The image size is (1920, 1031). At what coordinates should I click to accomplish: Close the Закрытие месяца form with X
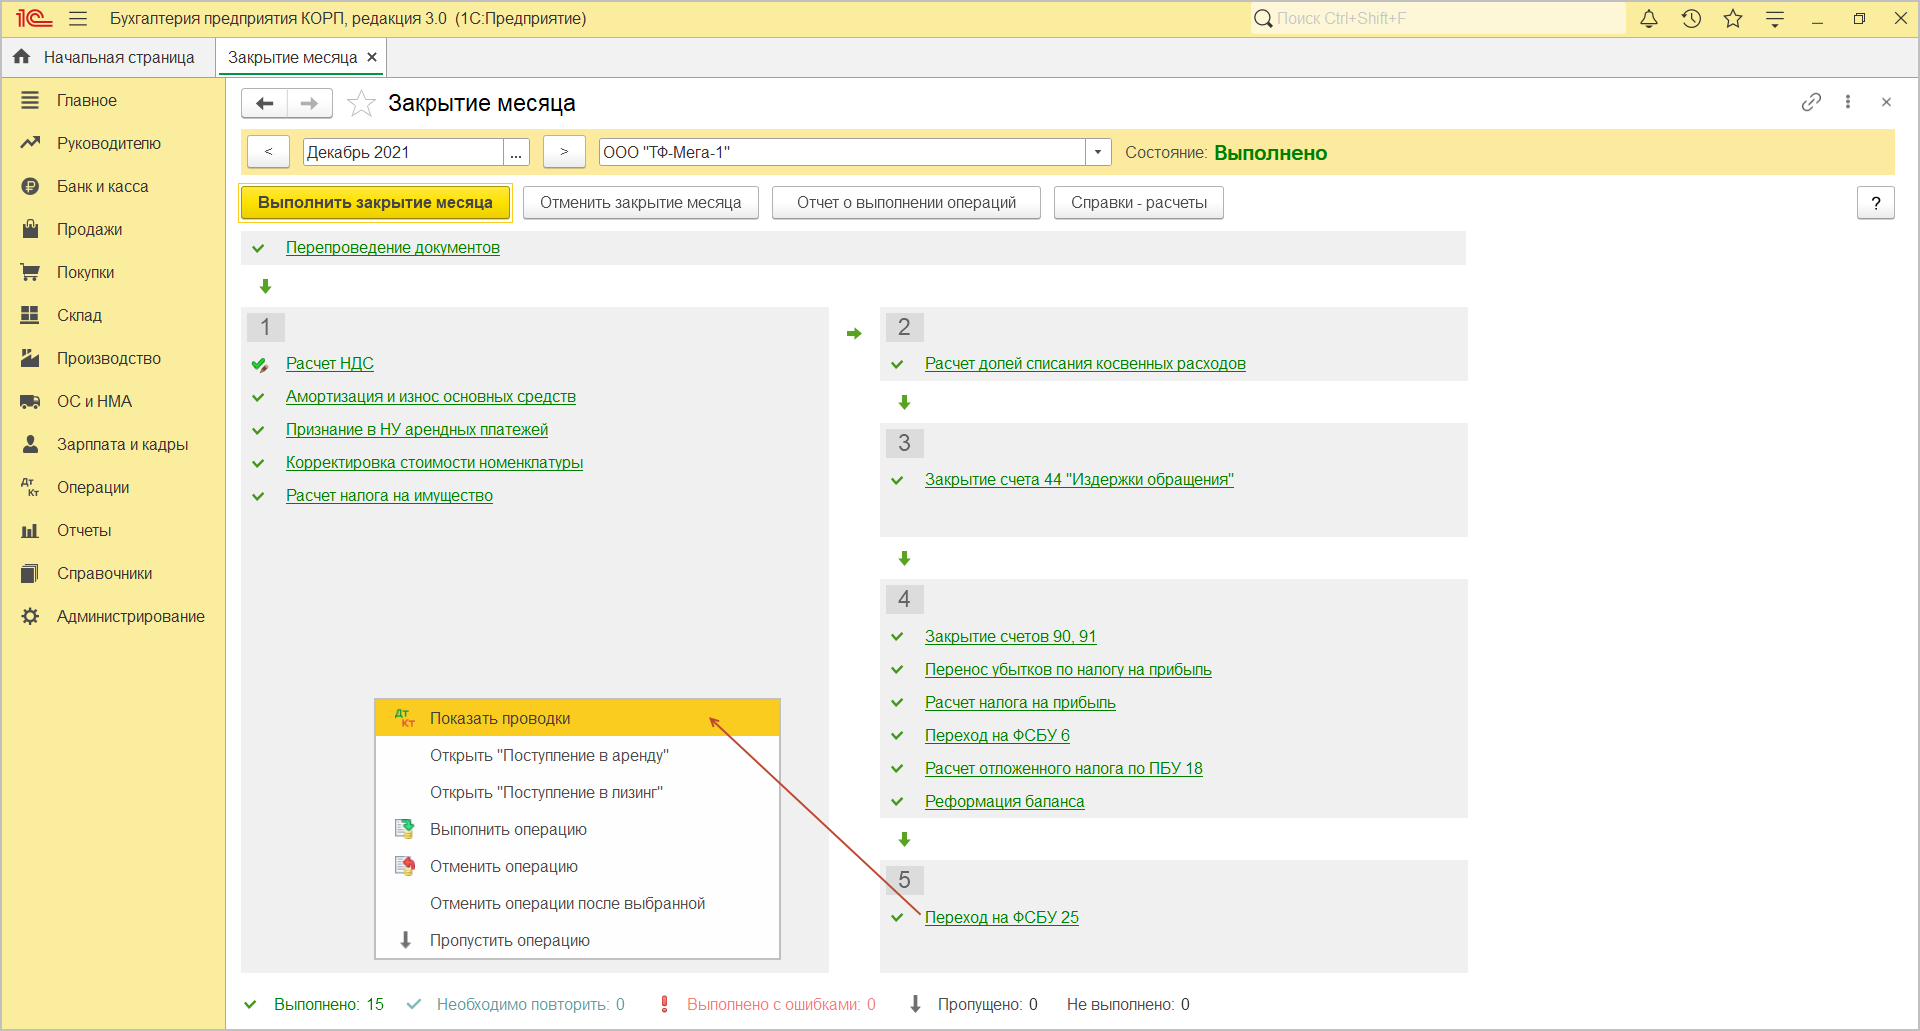point(1886,102)
